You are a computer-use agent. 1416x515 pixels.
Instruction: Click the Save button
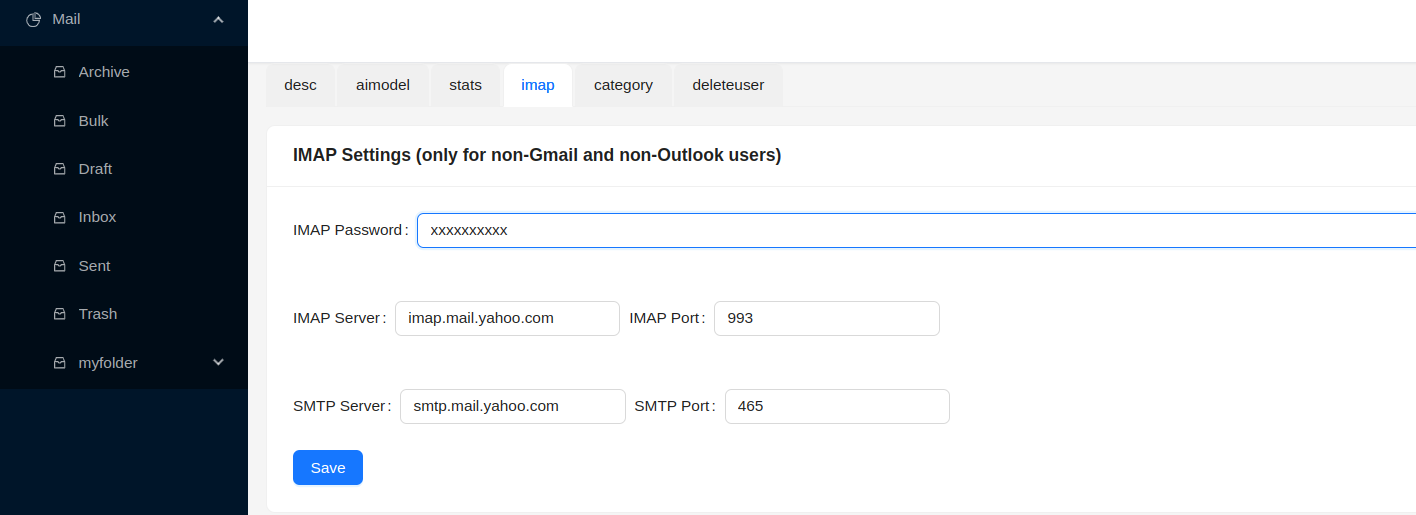[x=328, y=468]
